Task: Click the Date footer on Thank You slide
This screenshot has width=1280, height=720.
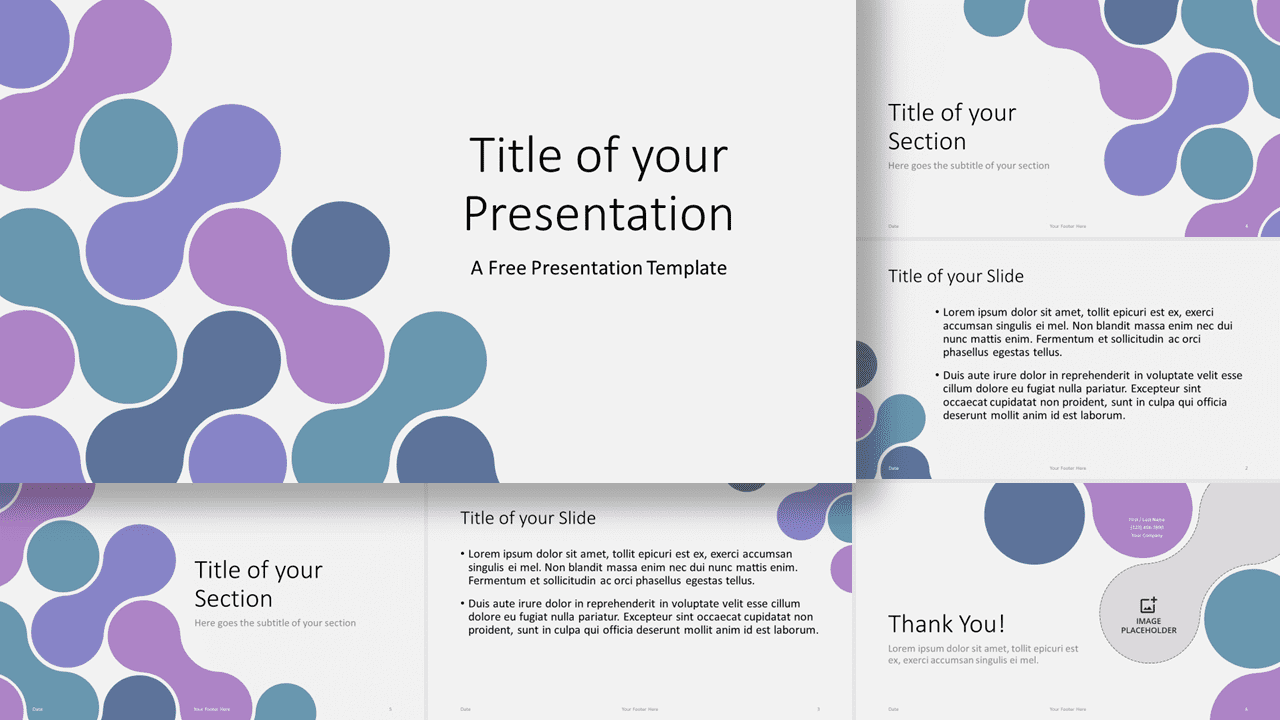Action: 893,709
